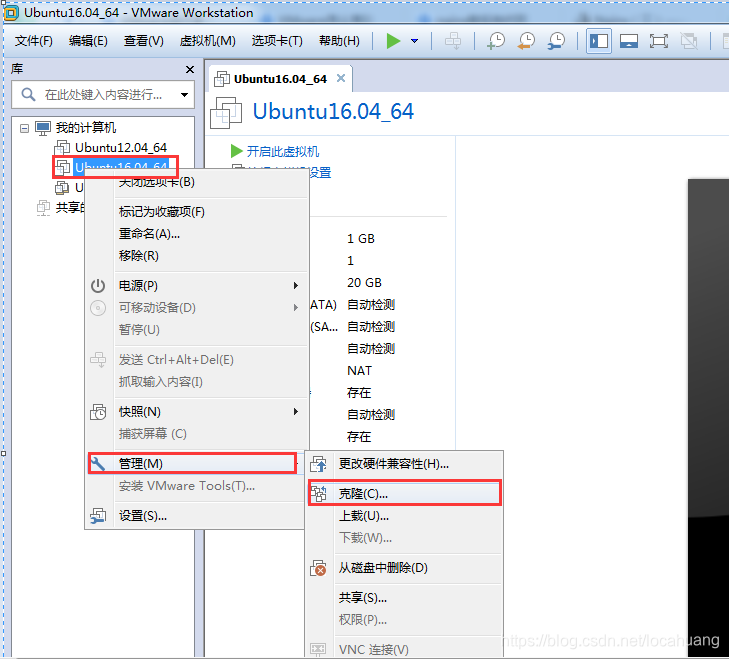Select 我的计算机 in the library tree

click(x=86, y=127)
